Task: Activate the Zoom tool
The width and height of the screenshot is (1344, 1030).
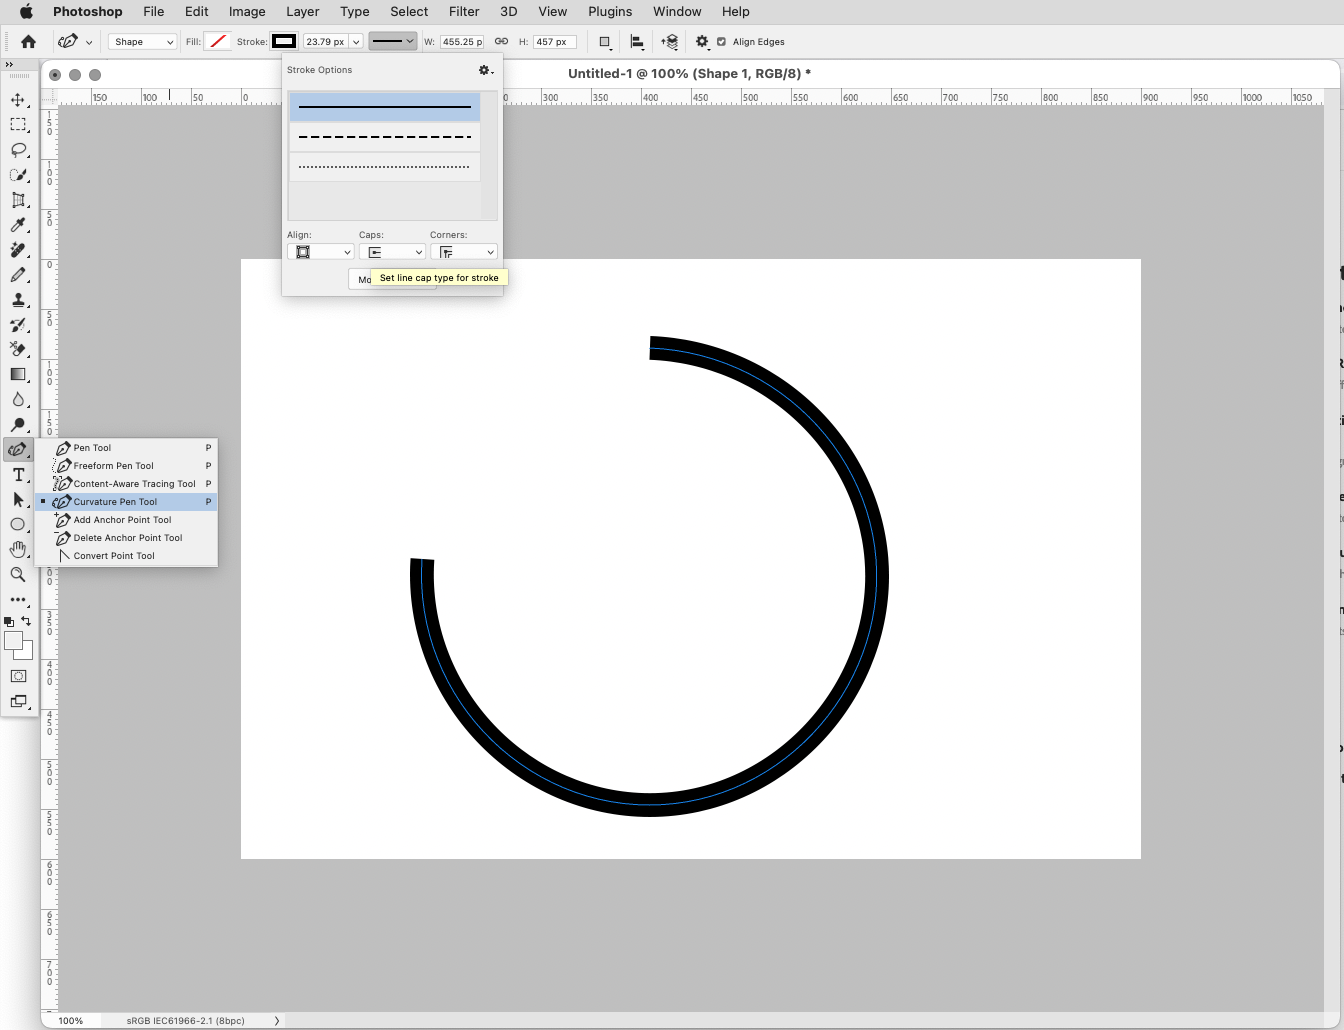Action: point(18,575)
